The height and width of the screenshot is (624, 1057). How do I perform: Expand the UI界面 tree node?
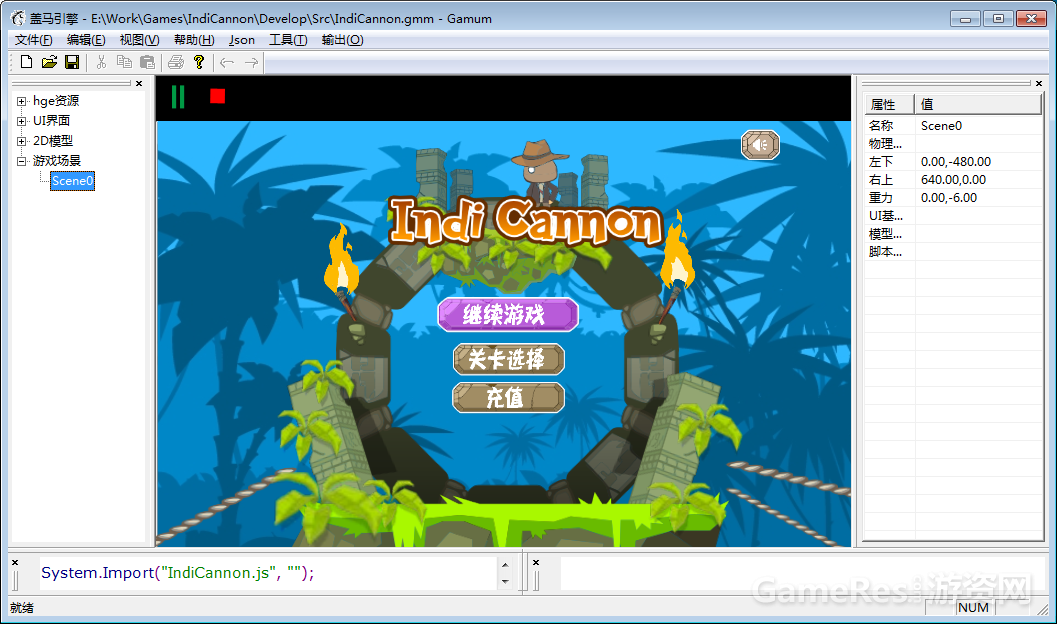(x=22, y=121)
